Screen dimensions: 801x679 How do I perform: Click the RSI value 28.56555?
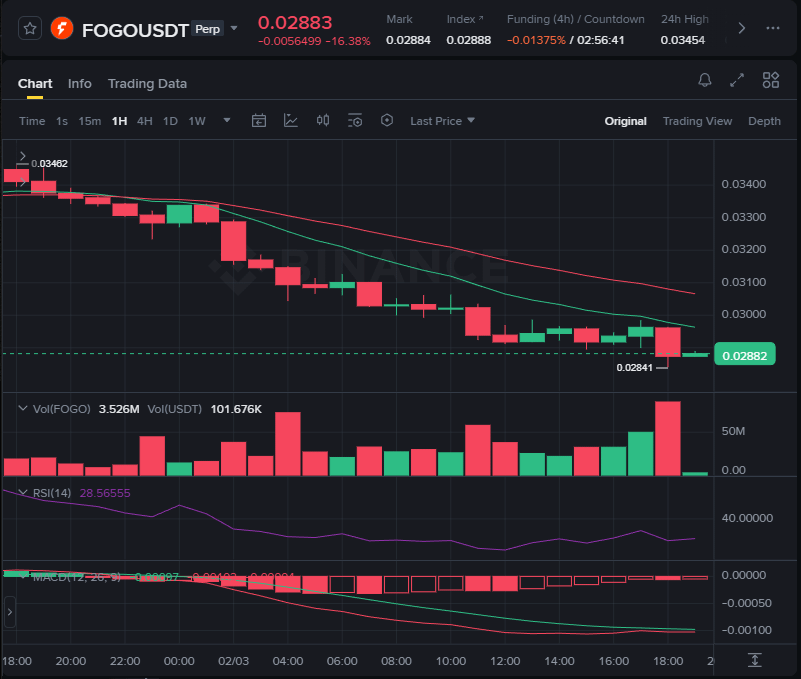[105, 493]
